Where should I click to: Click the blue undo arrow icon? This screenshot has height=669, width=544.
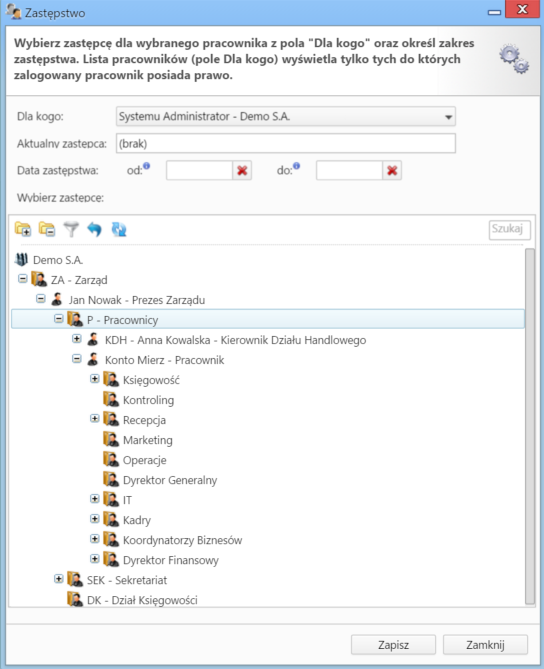tap(95, 230)
